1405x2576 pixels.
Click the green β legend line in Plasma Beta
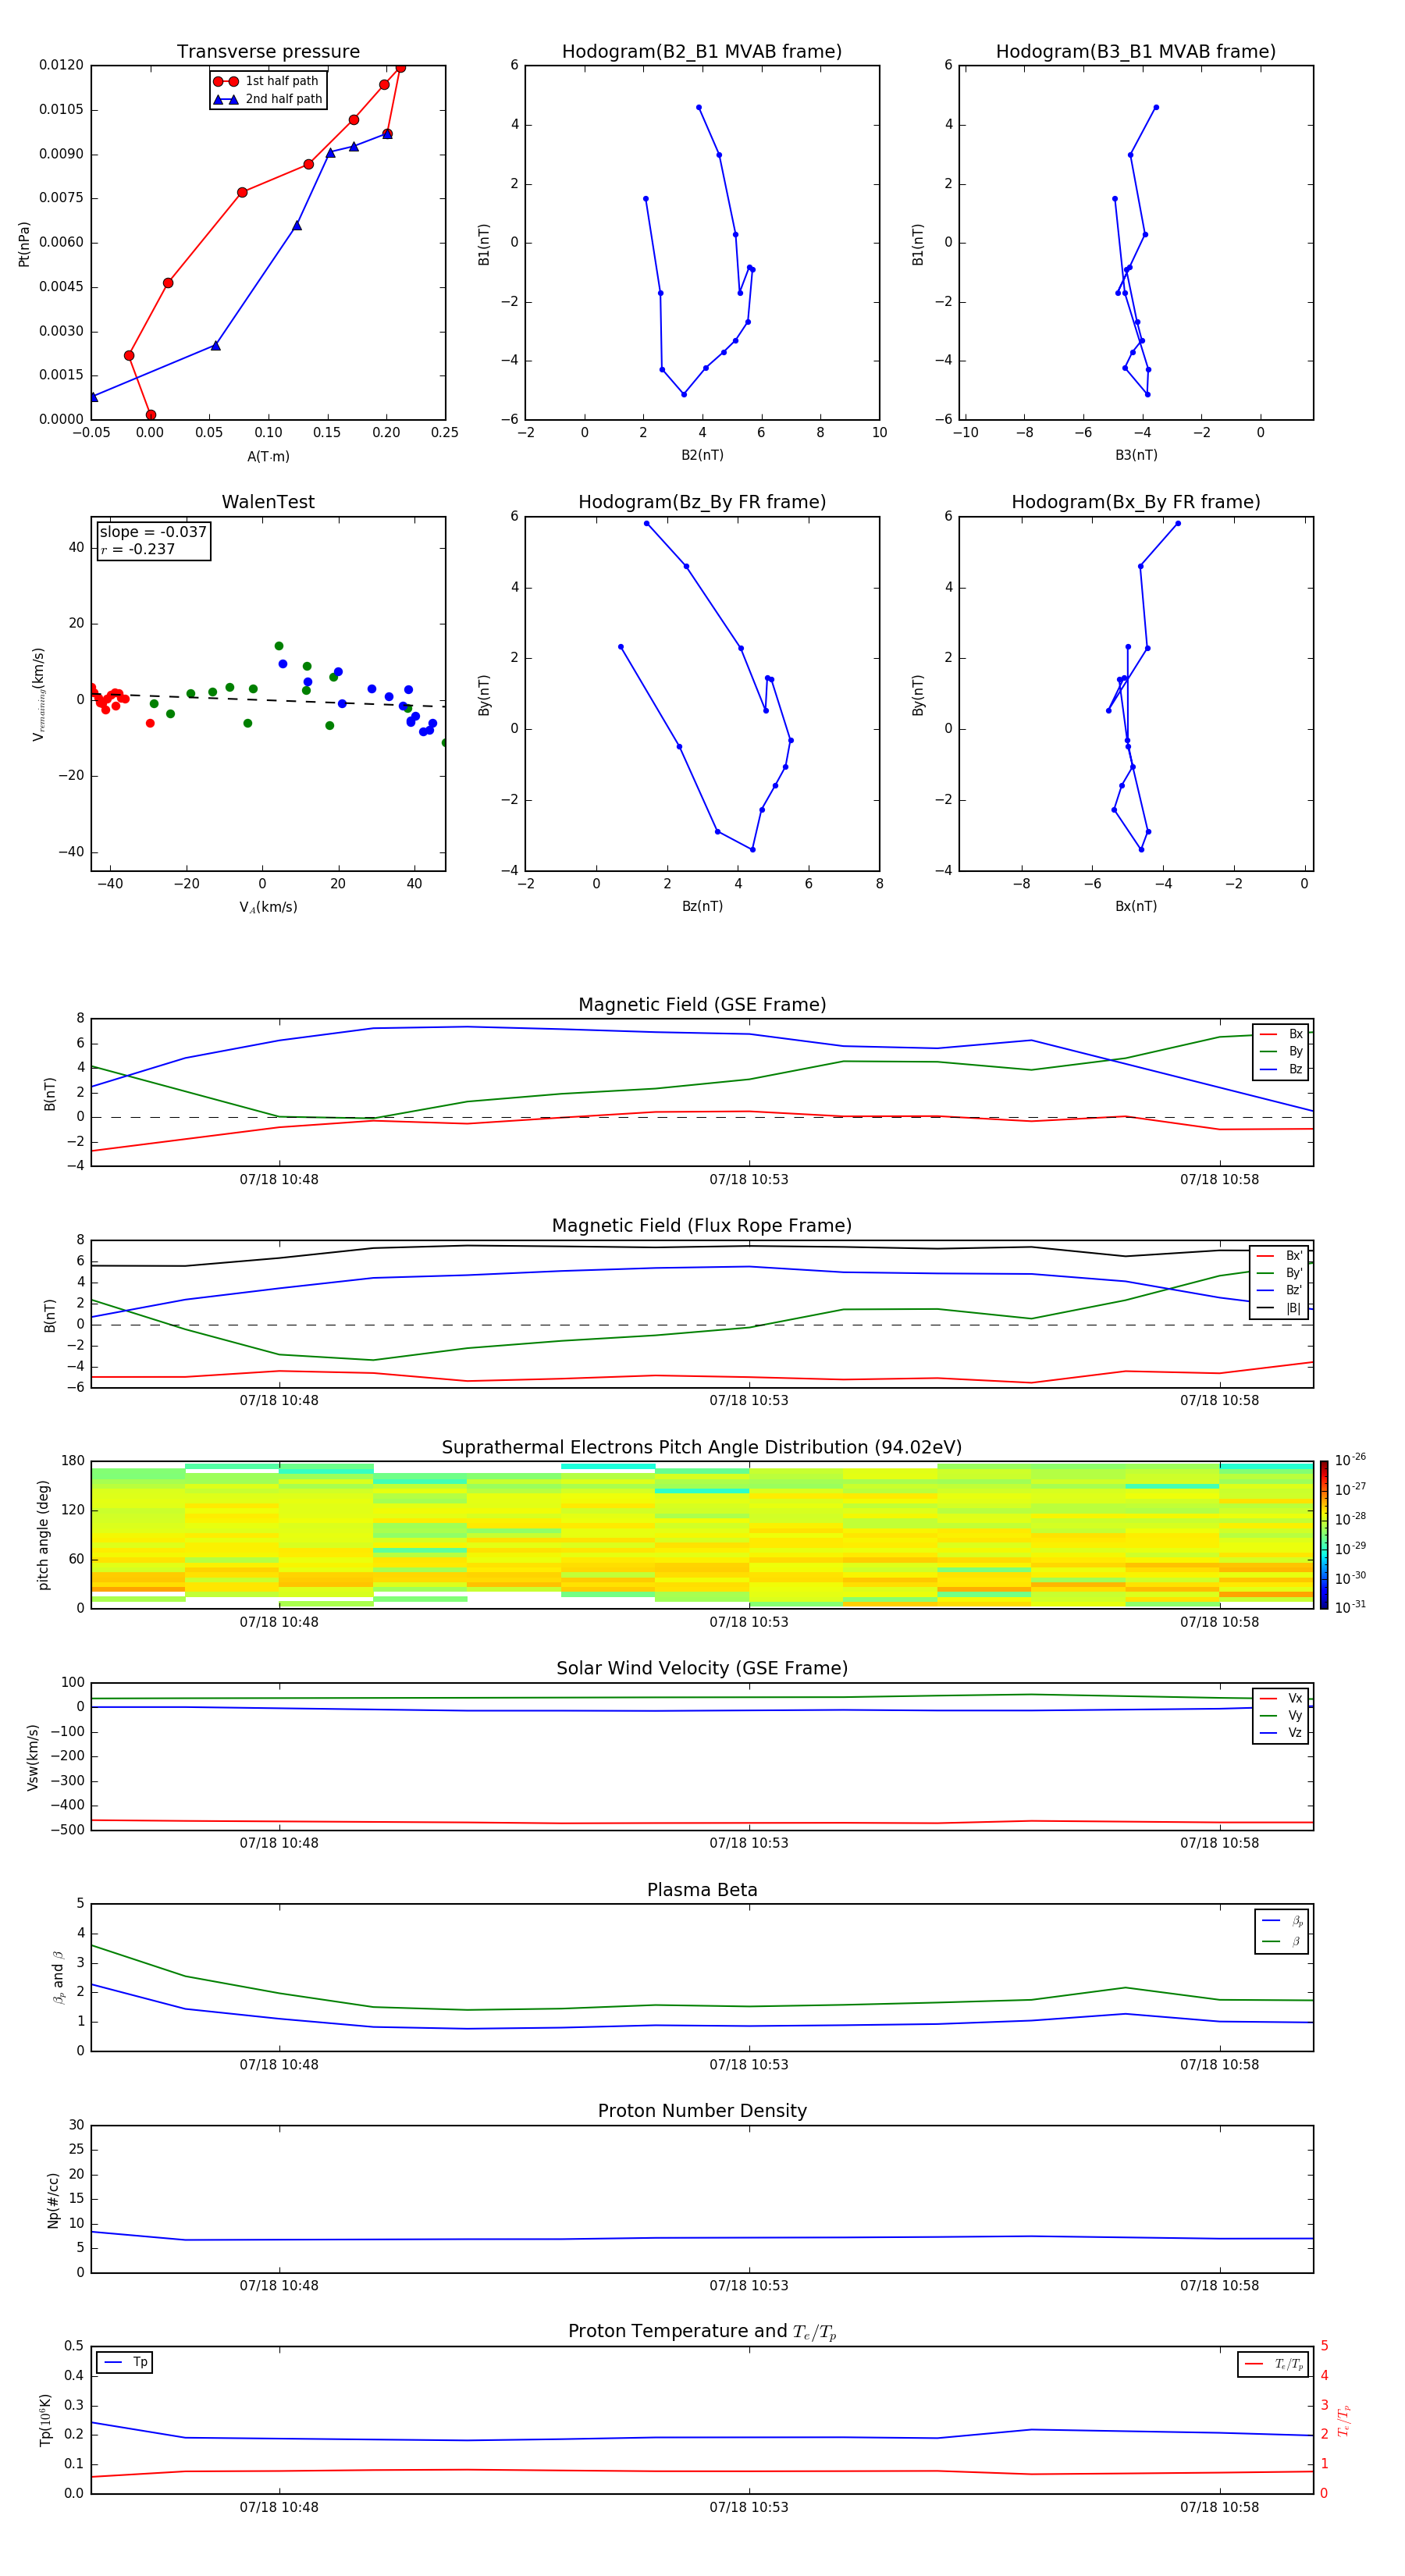point(1271,1941)
